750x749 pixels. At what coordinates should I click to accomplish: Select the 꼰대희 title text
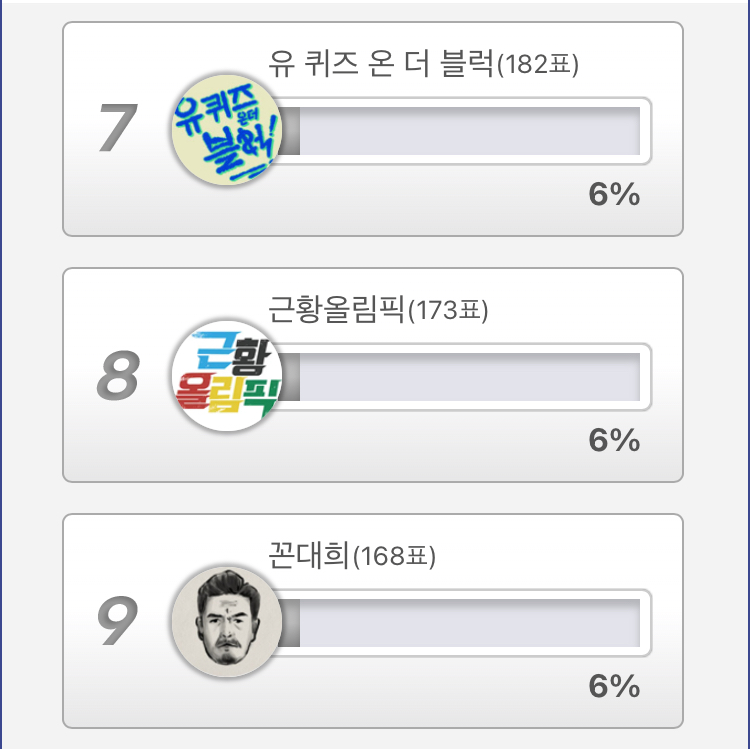[309, 555]
